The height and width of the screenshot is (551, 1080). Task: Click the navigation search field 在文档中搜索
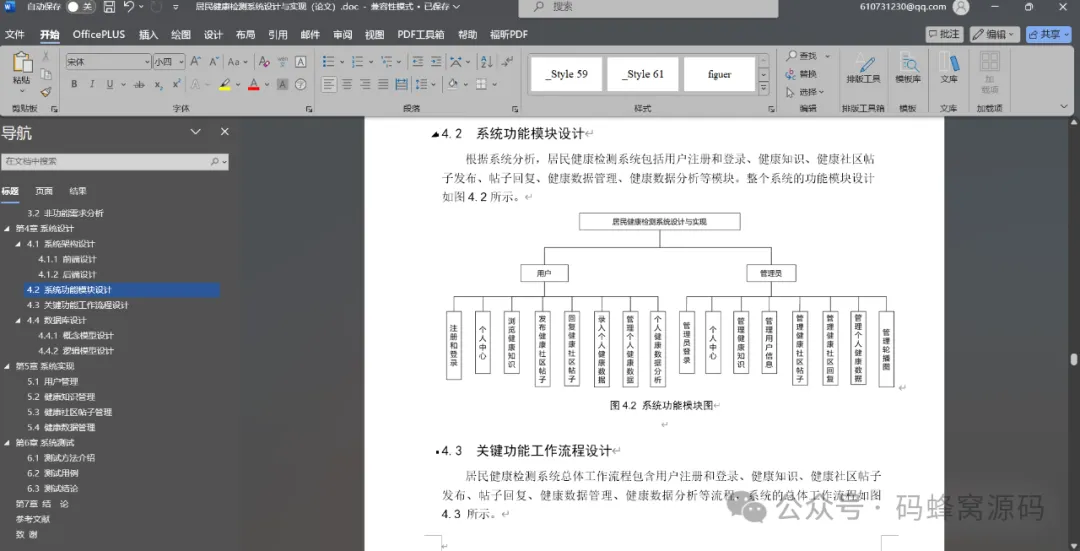114,161
